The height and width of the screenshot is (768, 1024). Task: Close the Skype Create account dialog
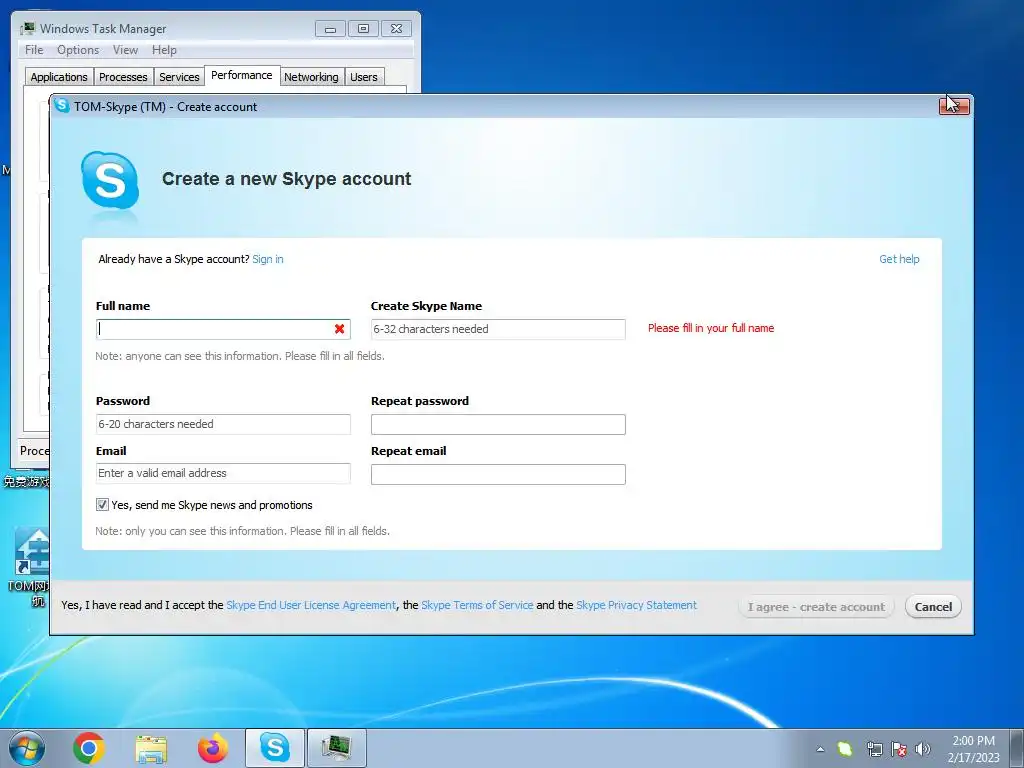[954, 105]
